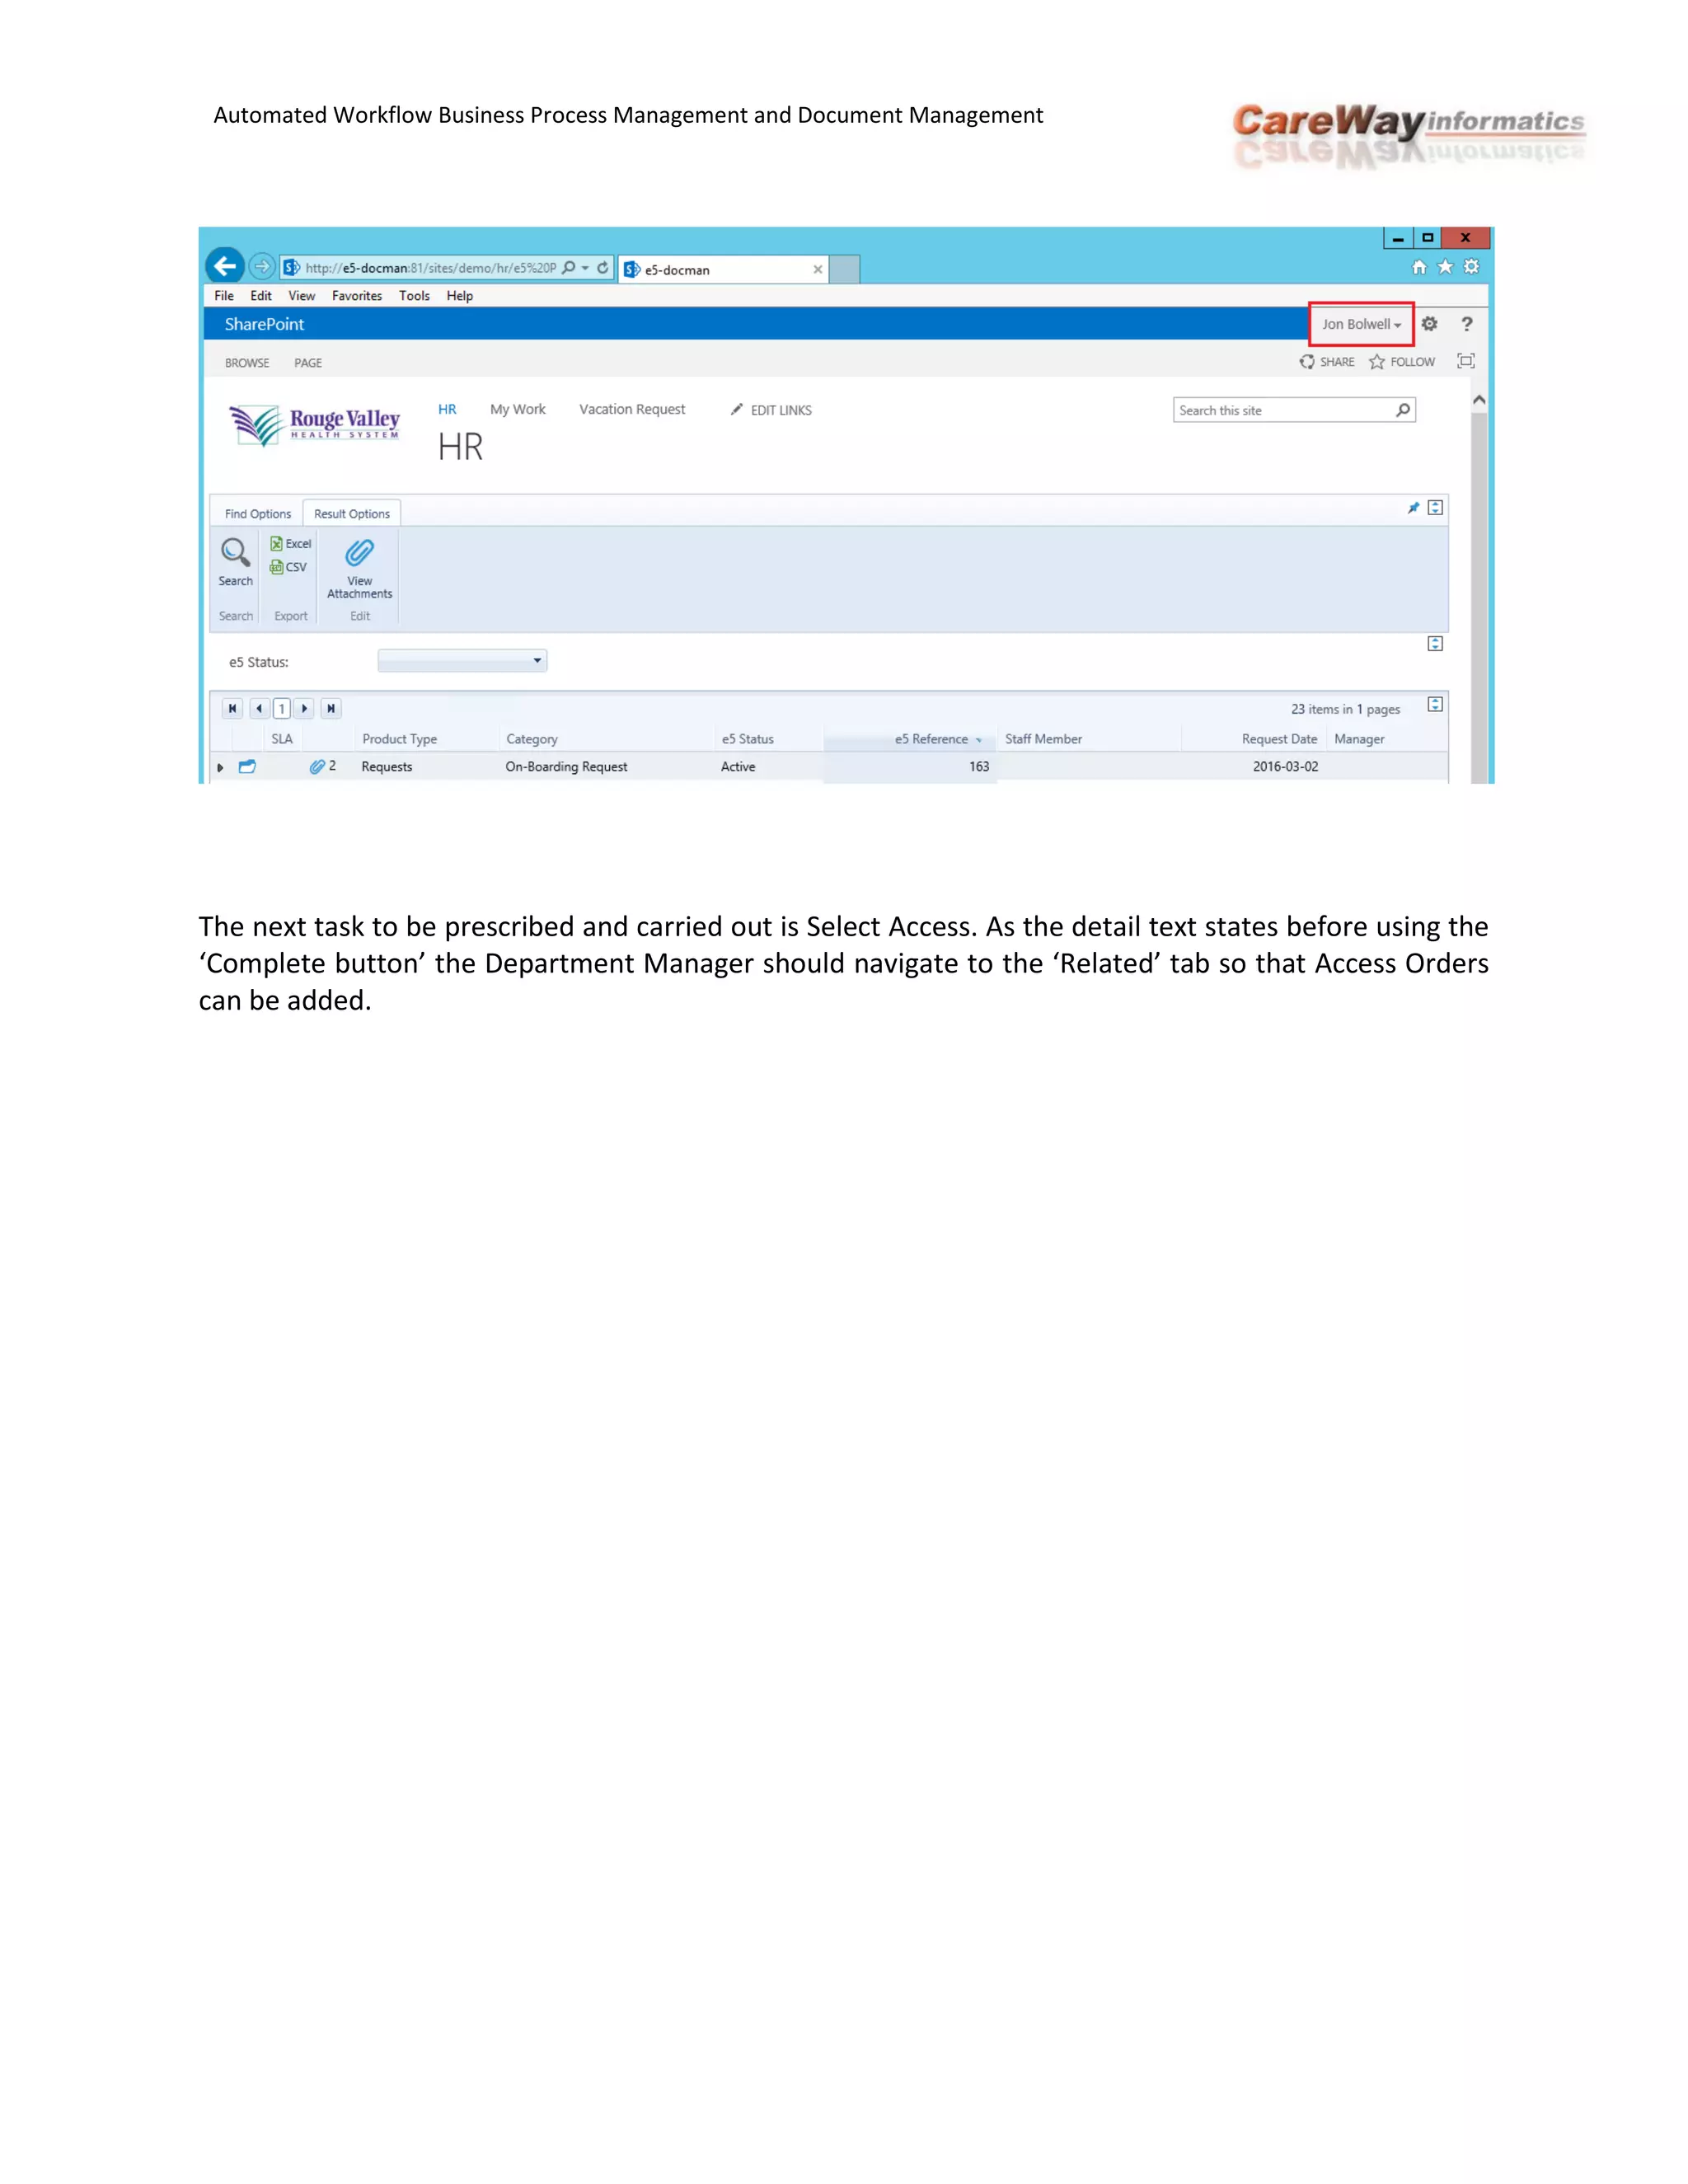Go to next page of results
The height and width of the screenshot is (2184, 1688).
click(304, 708)
